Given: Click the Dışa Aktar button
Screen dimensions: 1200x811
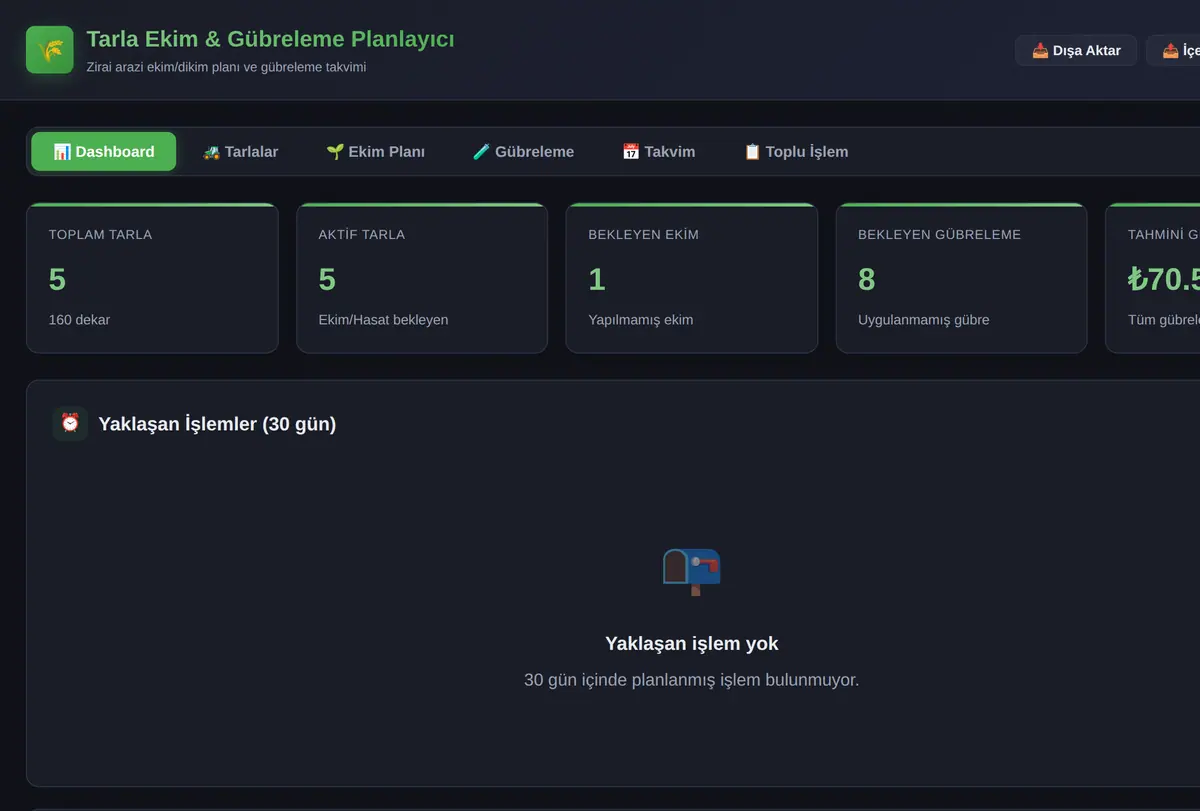Looking at the screenshot, I should click(x=1076, y=50).
